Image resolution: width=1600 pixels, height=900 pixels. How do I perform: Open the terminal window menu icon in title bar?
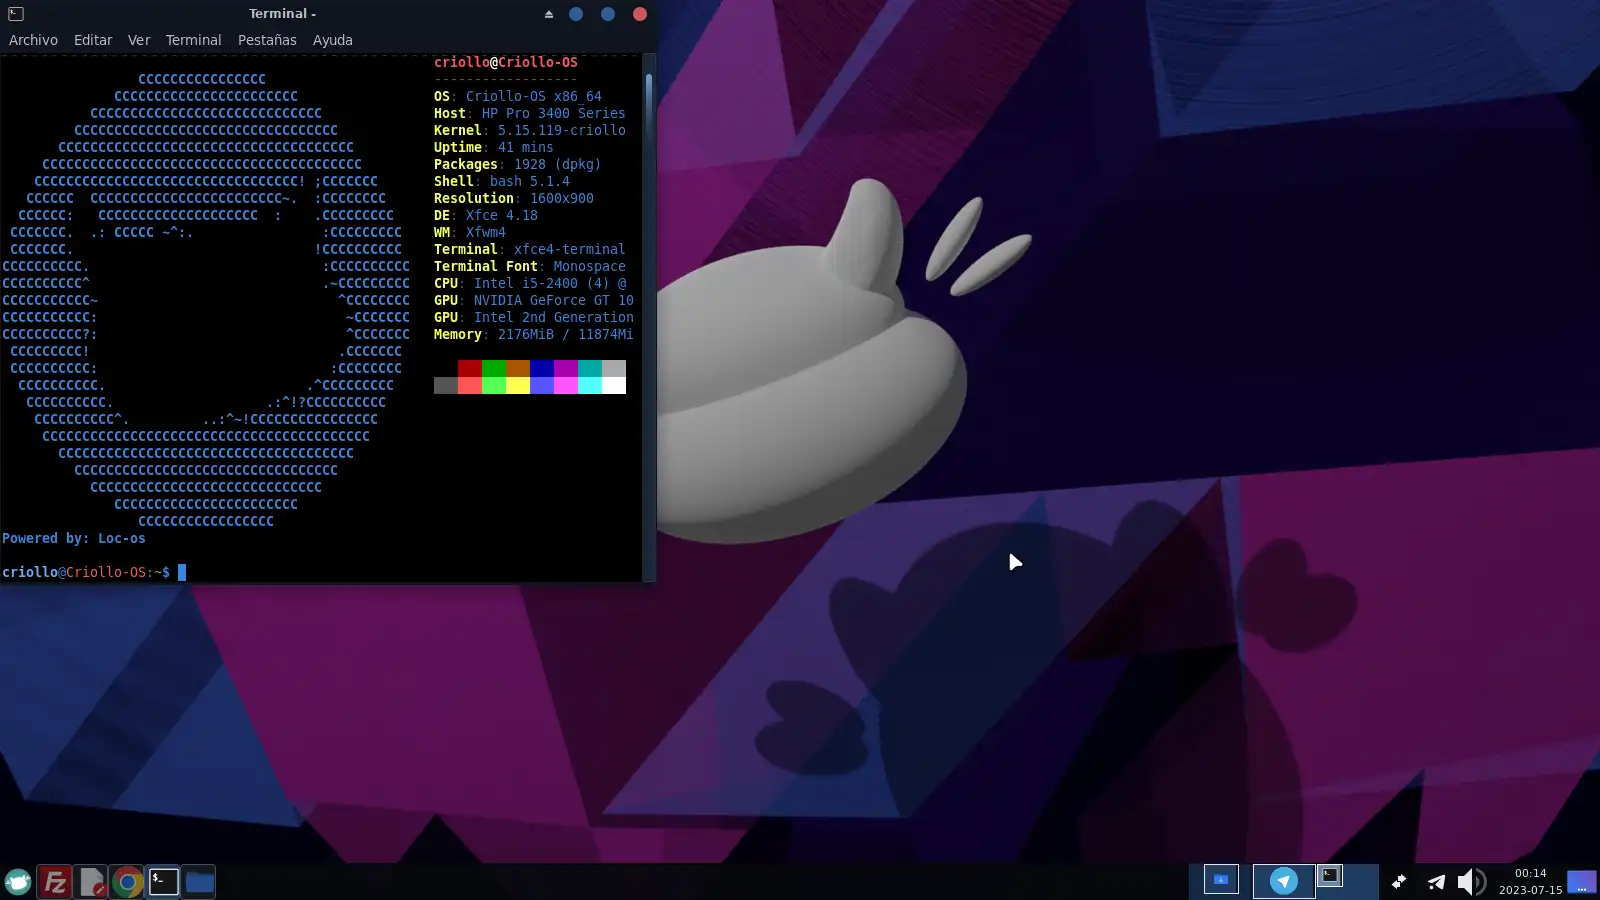16,14
